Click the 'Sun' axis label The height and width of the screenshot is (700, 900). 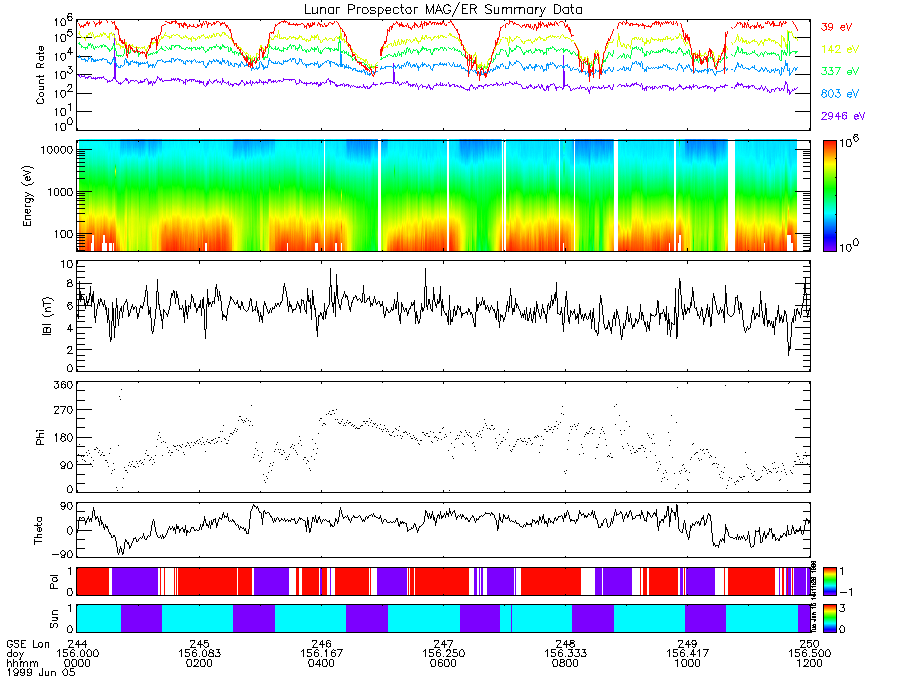53,619
